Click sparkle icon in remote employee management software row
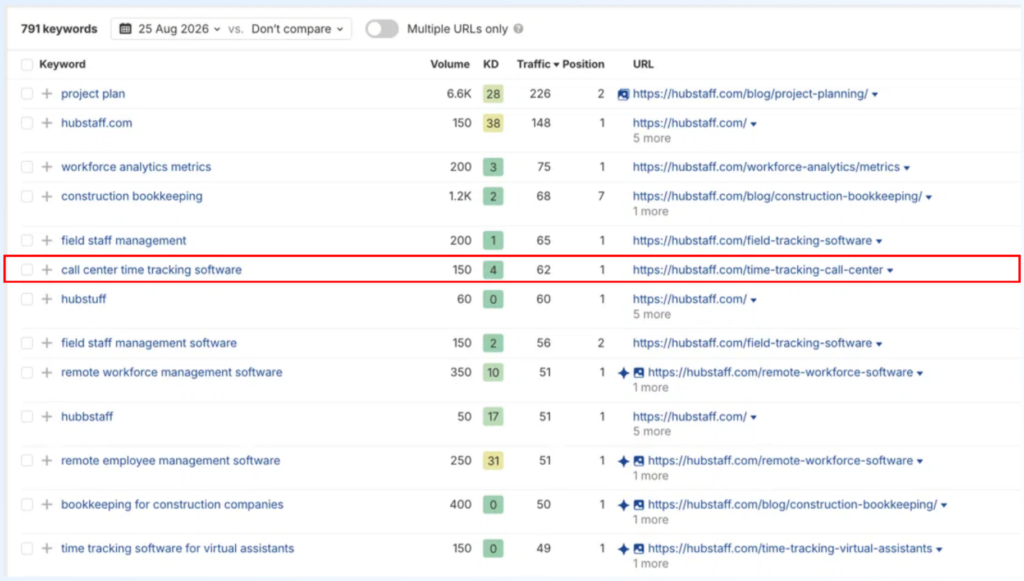Screen dimensions: 1024x581 coord(623,461)
